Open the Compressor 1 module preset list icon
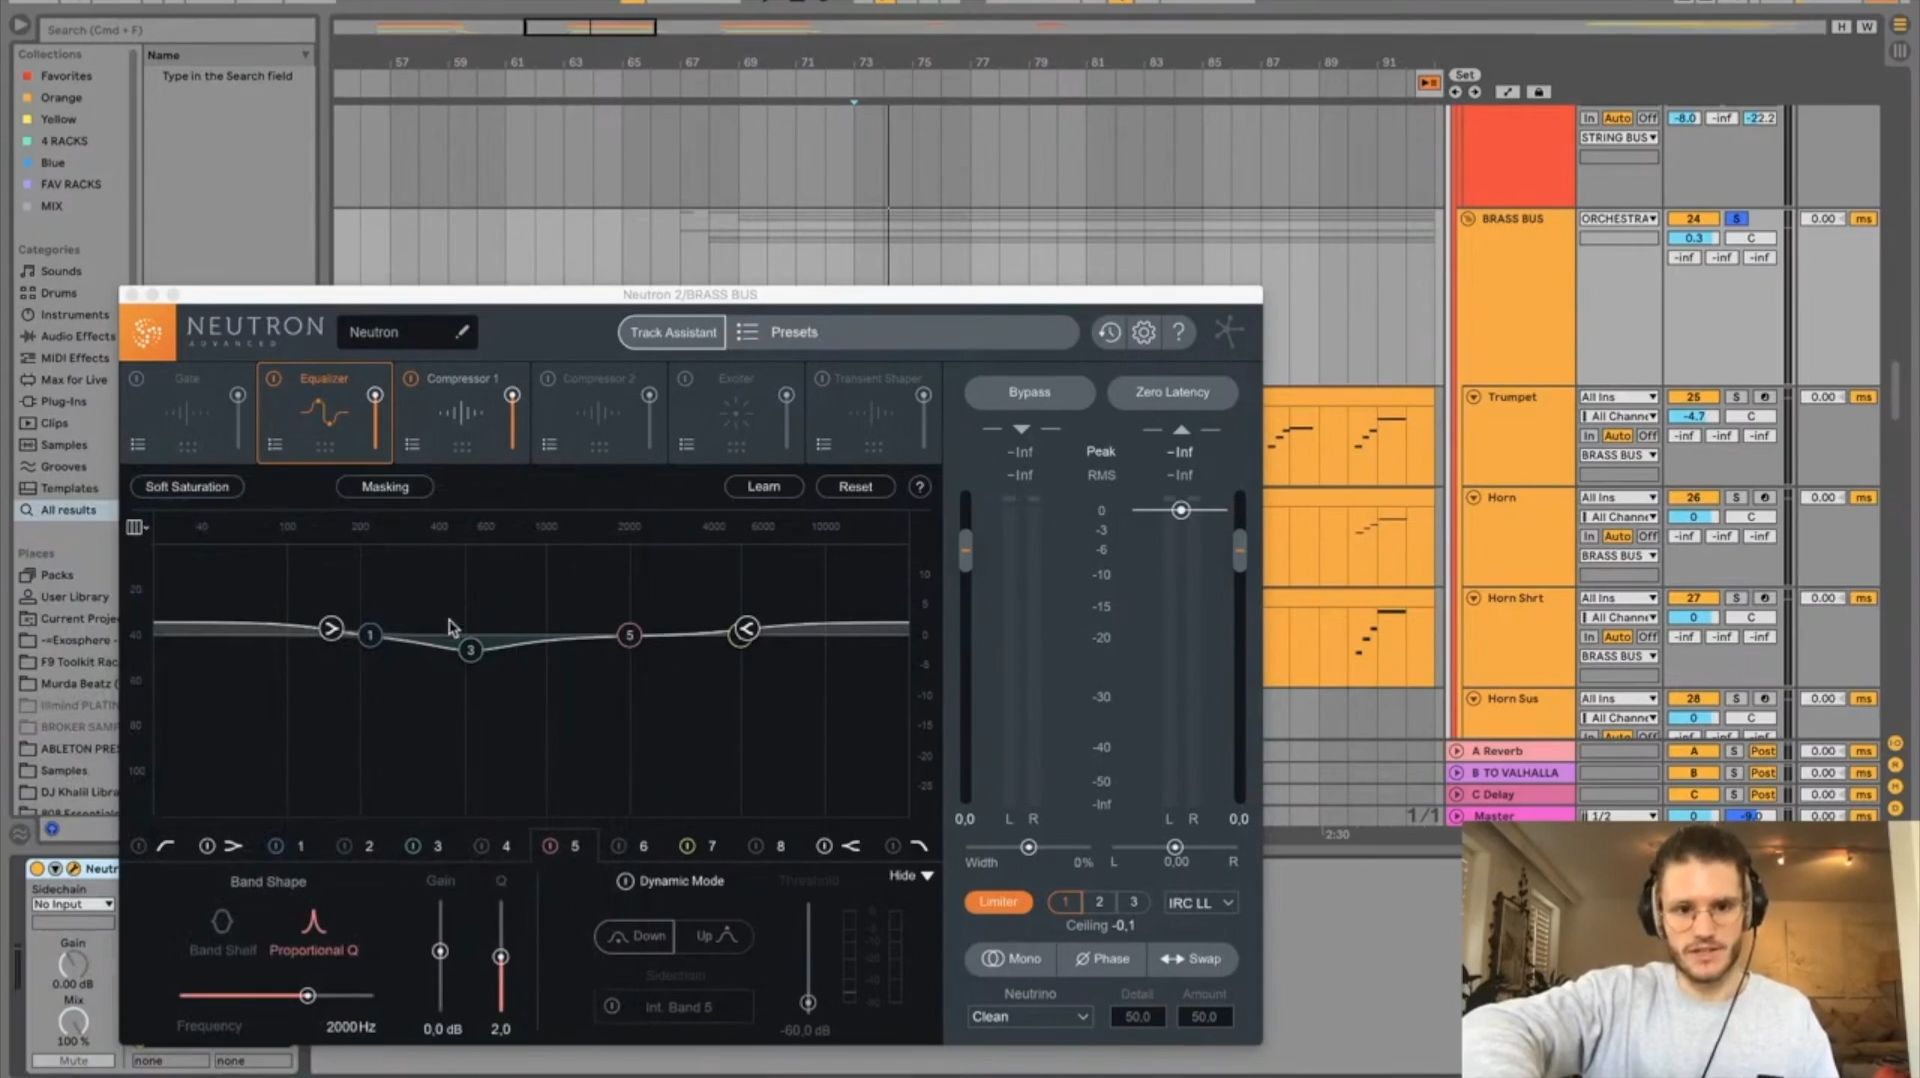Image resolution: width=1920 pixels, height=1078 pixels. point(412,444)
